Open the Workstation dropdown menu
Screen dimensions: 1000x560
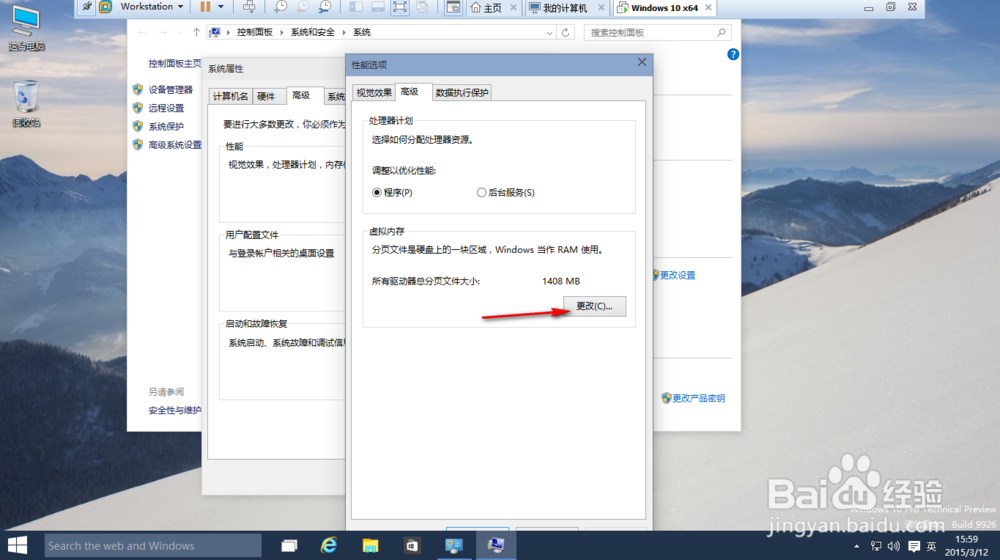152,7
